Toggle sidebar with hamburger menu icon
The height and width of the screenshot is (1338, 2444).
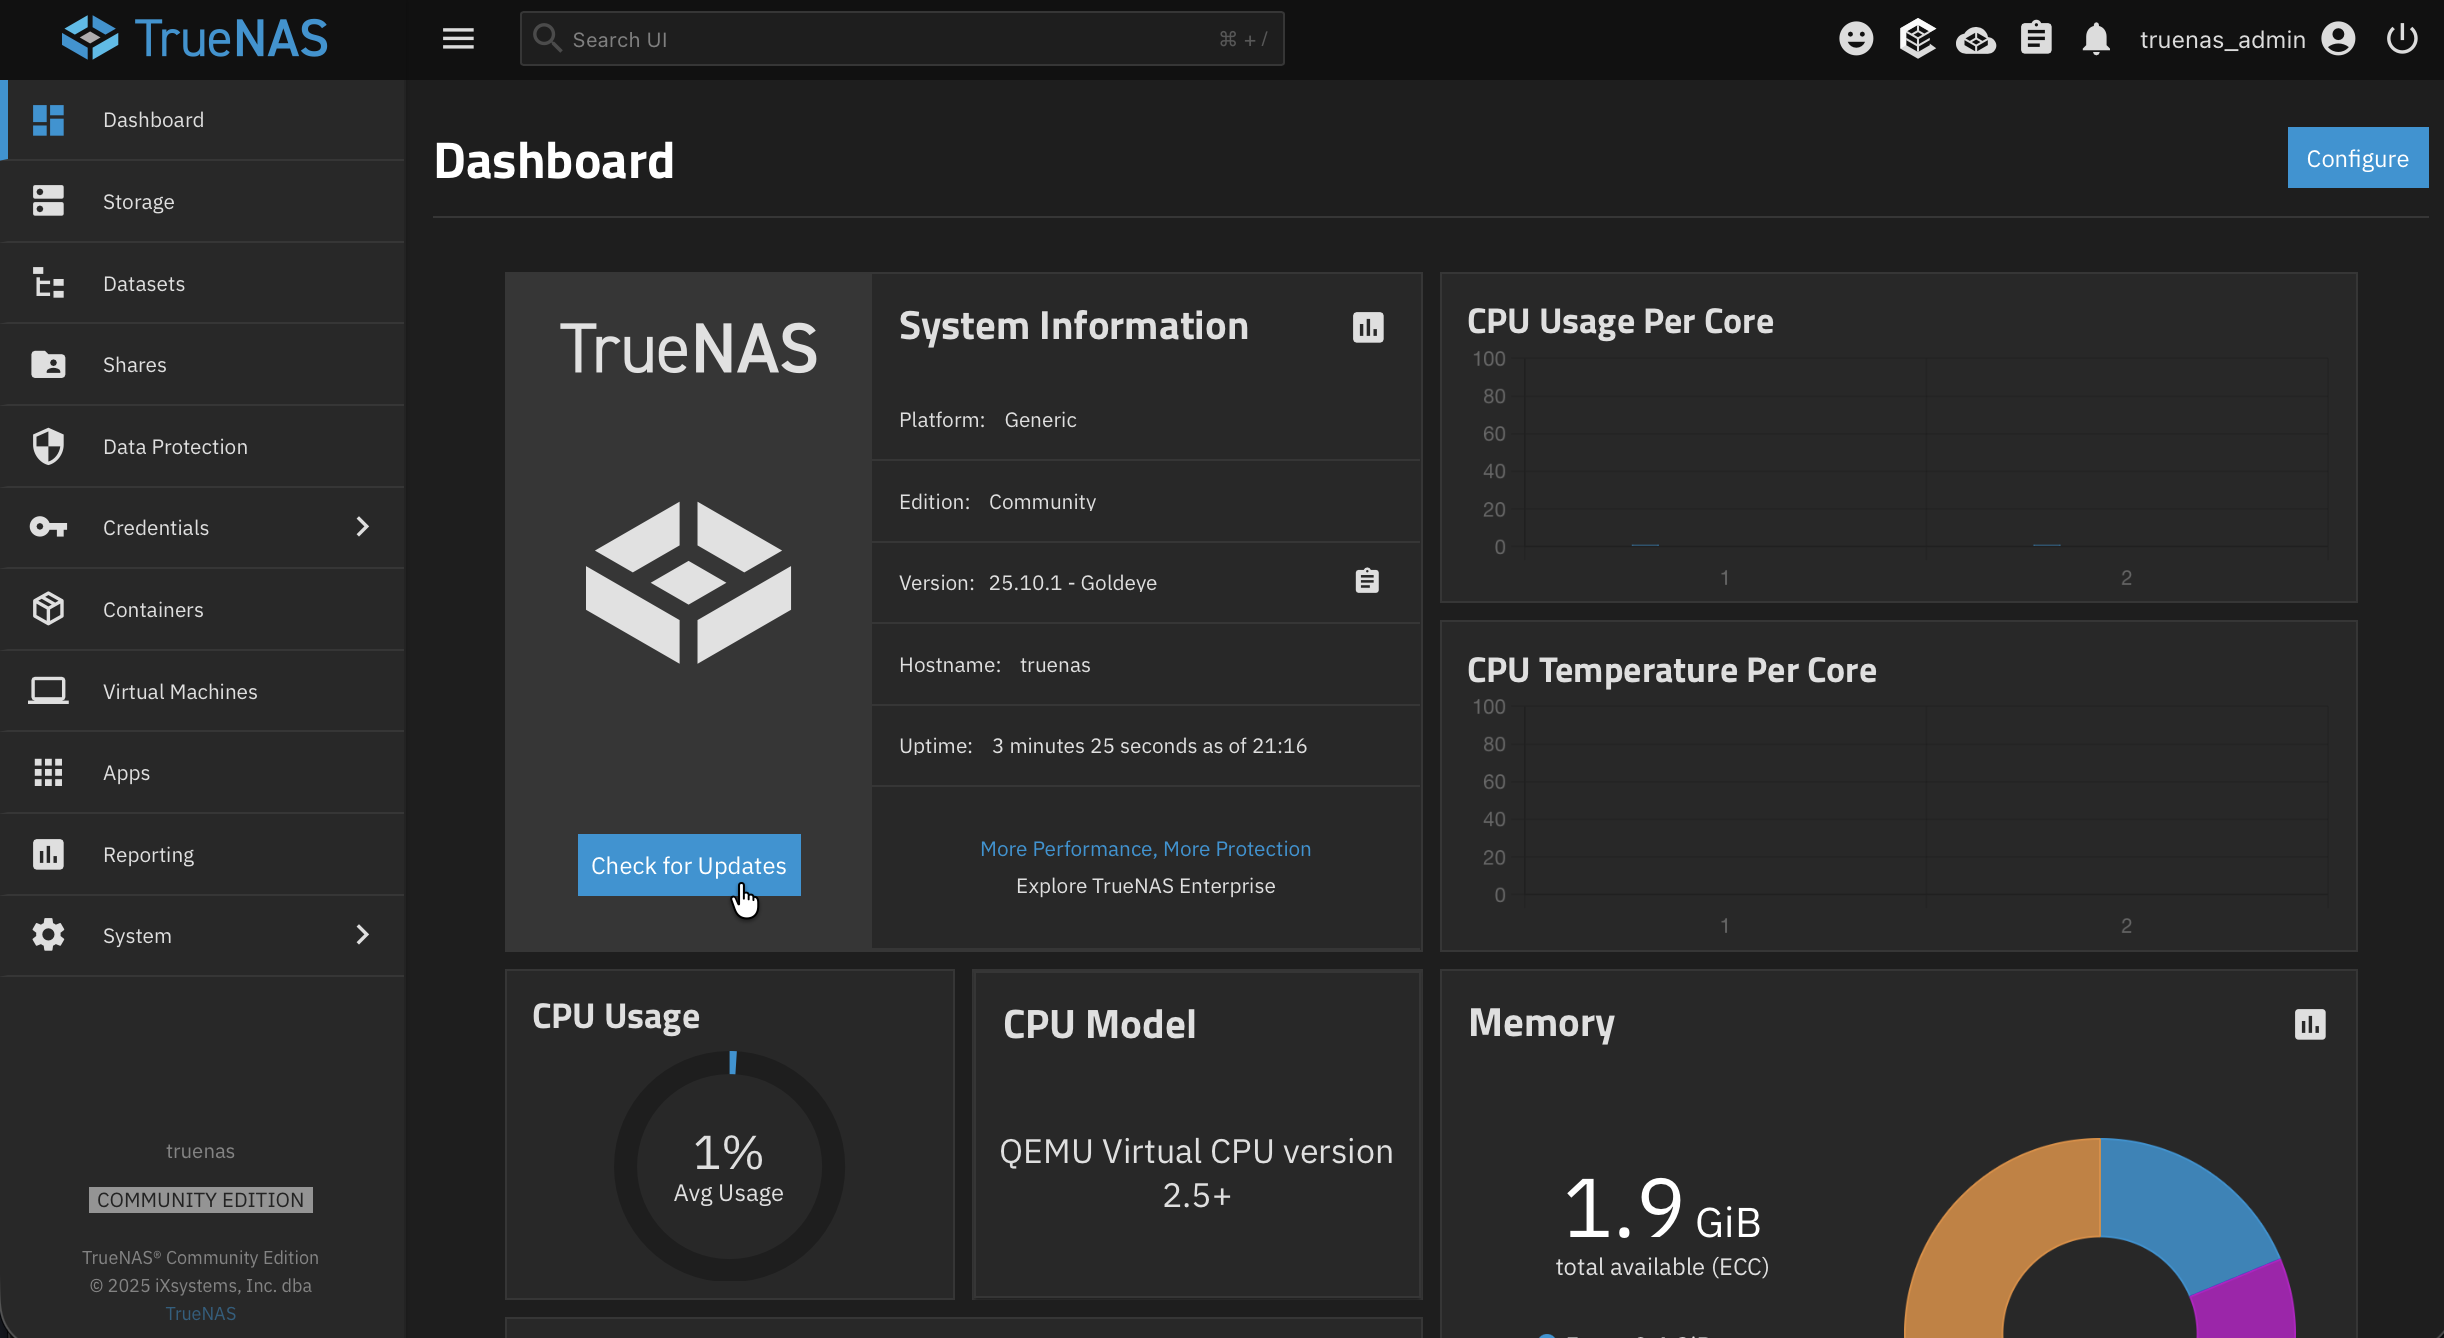(458, 39)
